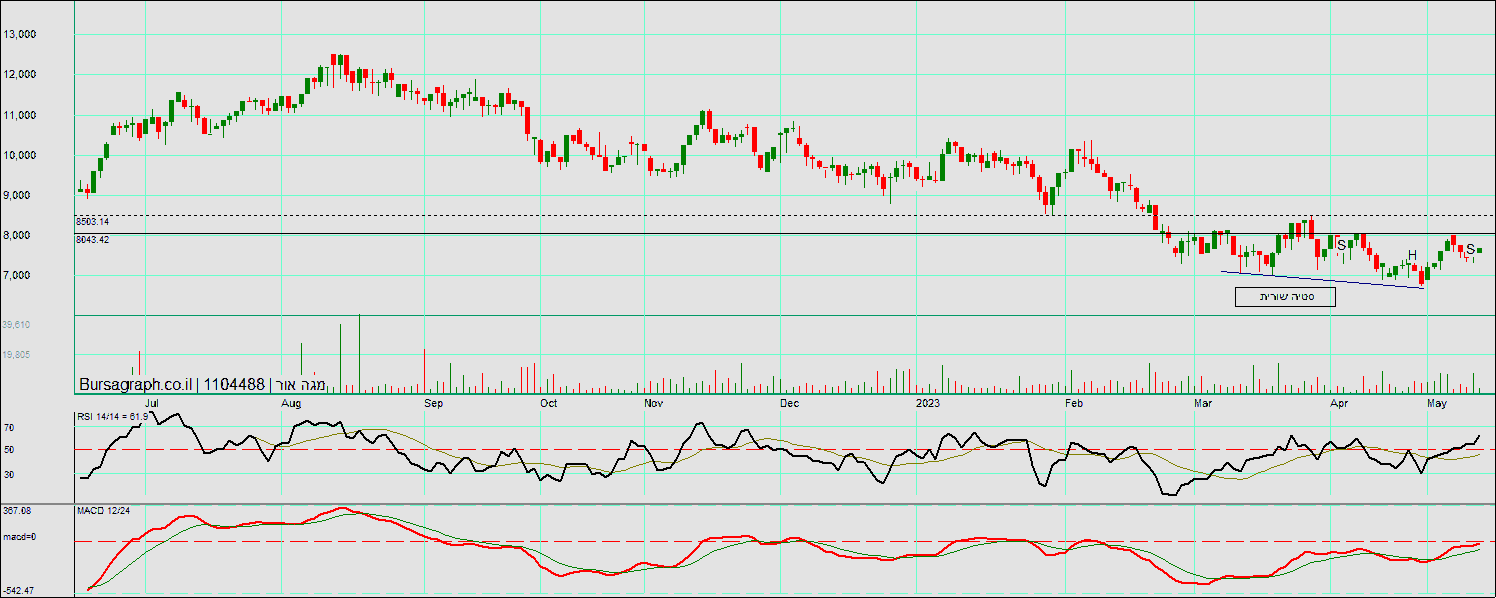Select the 8043.42 horizontal level label

coord(92,239)
